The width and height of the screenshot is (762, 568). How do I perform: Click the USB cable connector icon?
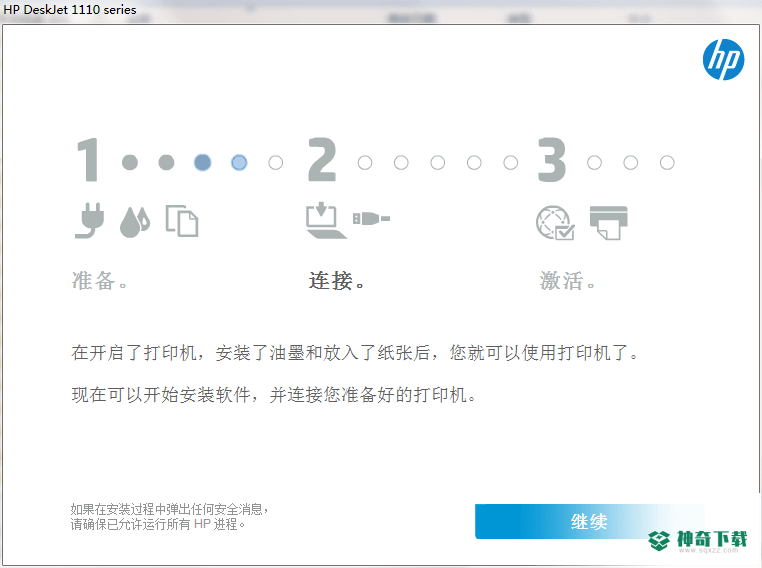371,219
